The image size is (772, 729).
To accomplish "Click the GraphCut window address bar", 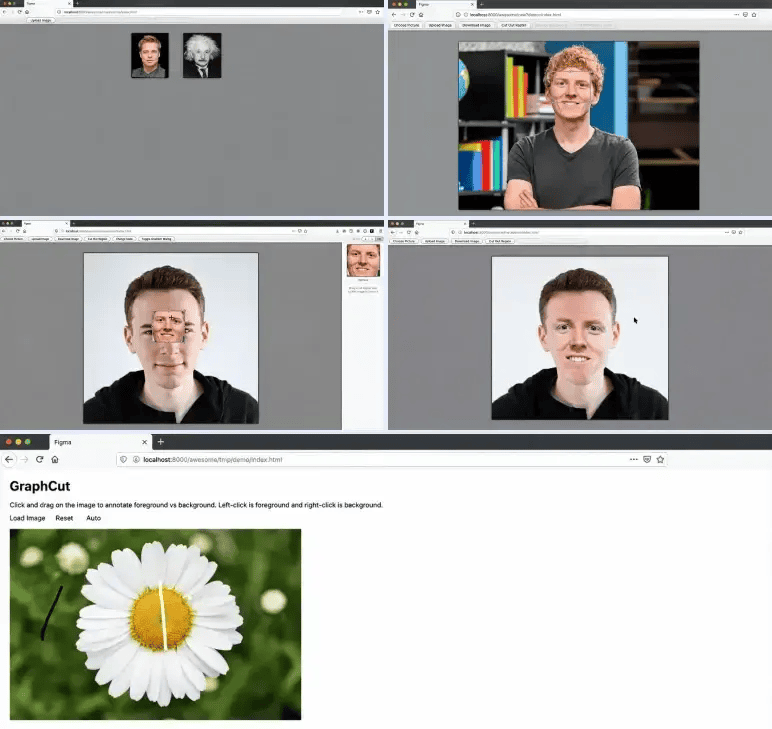I will tap(391, 459).
